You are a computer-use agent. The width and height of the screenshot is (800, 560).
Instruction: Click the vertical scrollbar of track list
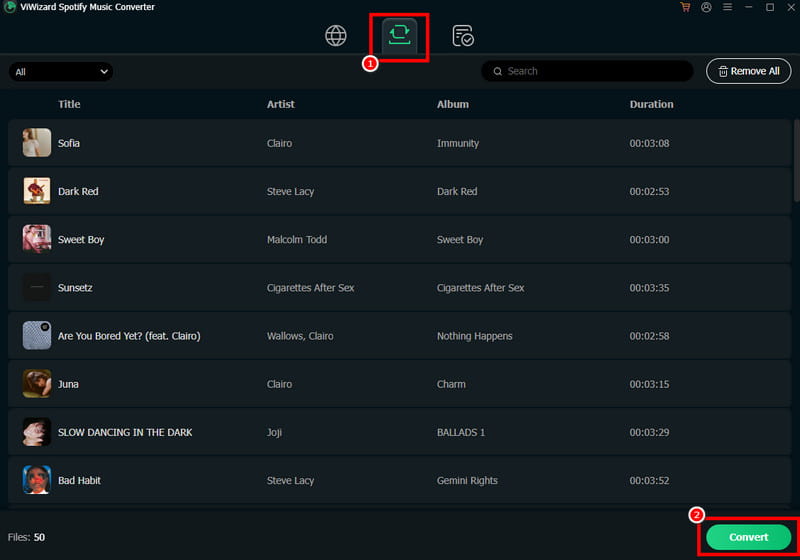796,161
